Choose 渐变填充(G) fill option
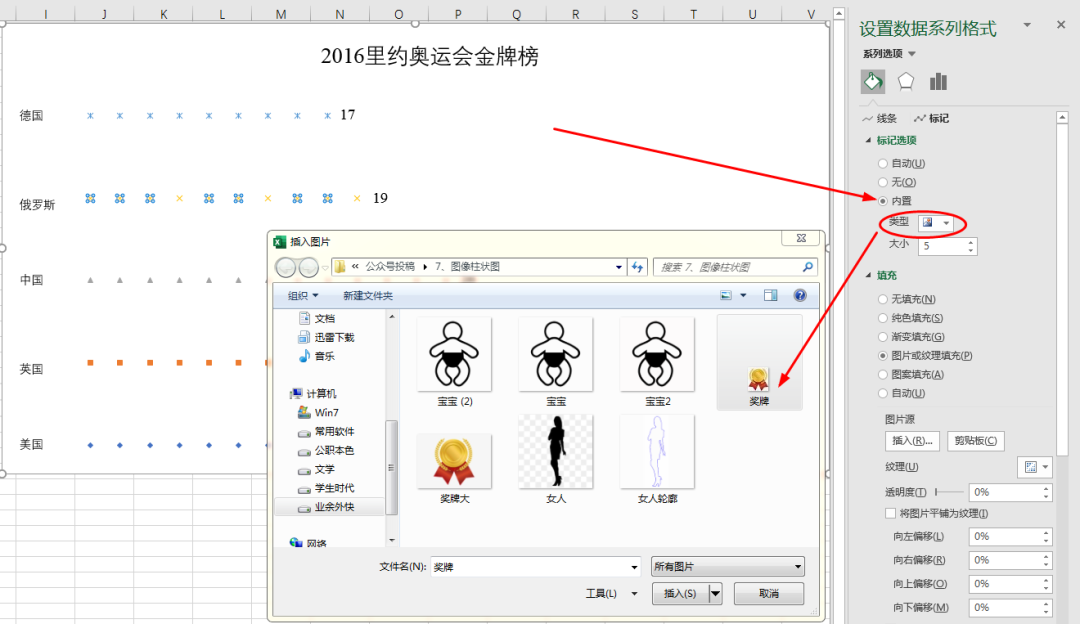 tap(882, 337)
